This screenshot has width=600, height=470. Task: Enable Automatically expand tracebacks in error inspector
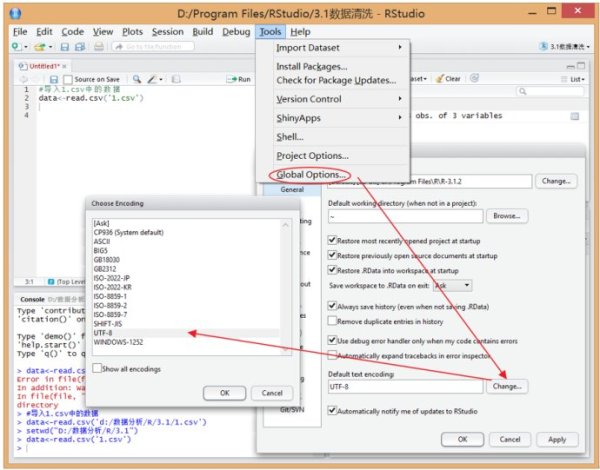(332, 355)
